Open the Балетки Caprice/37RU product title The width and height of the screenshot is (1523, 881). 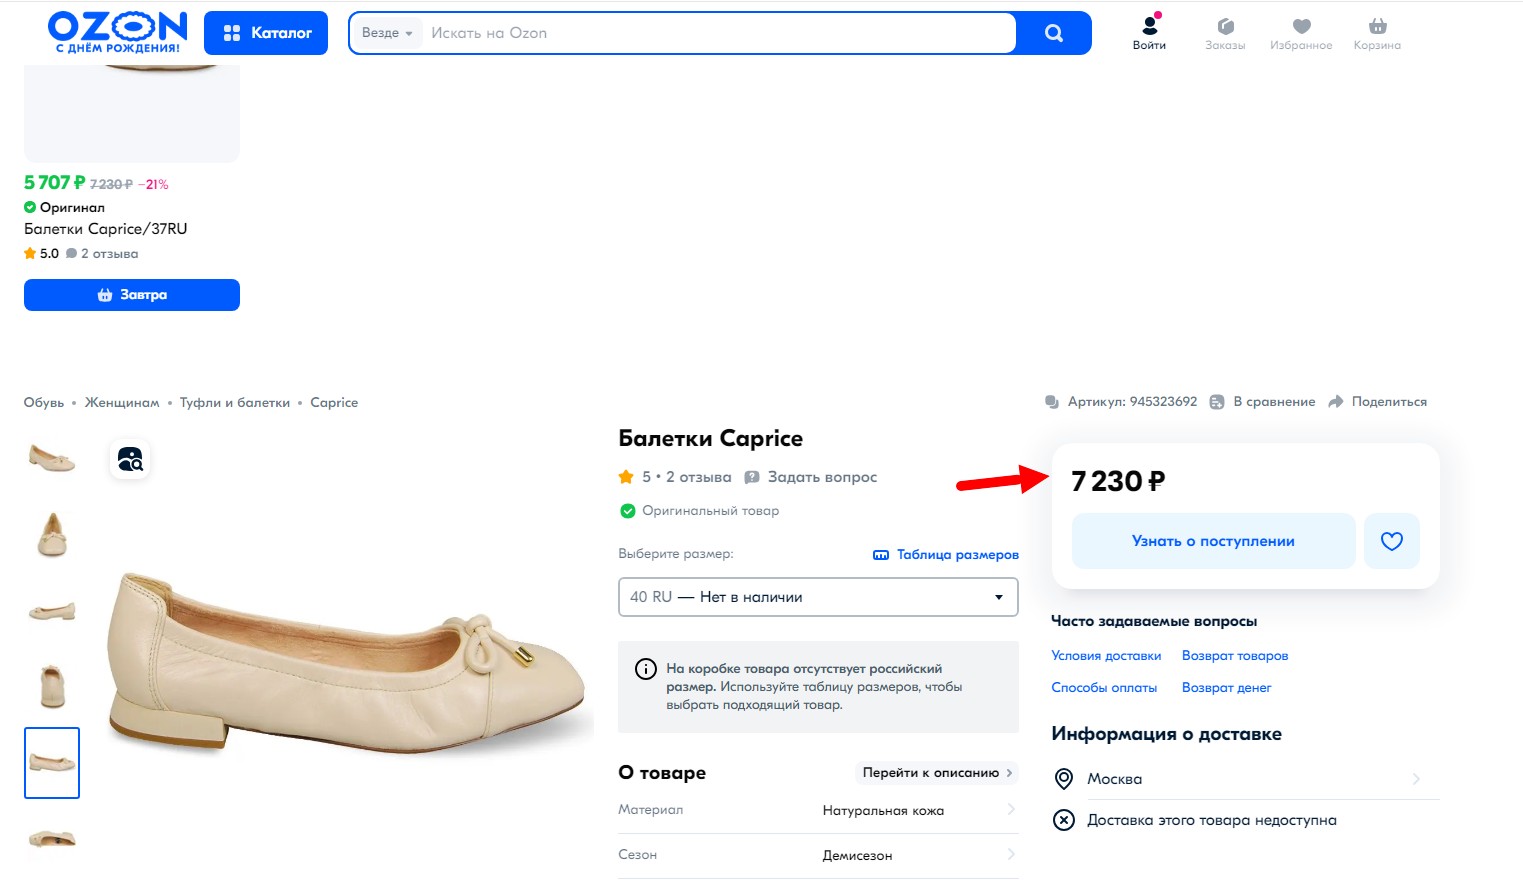click(x=106, y=229)
